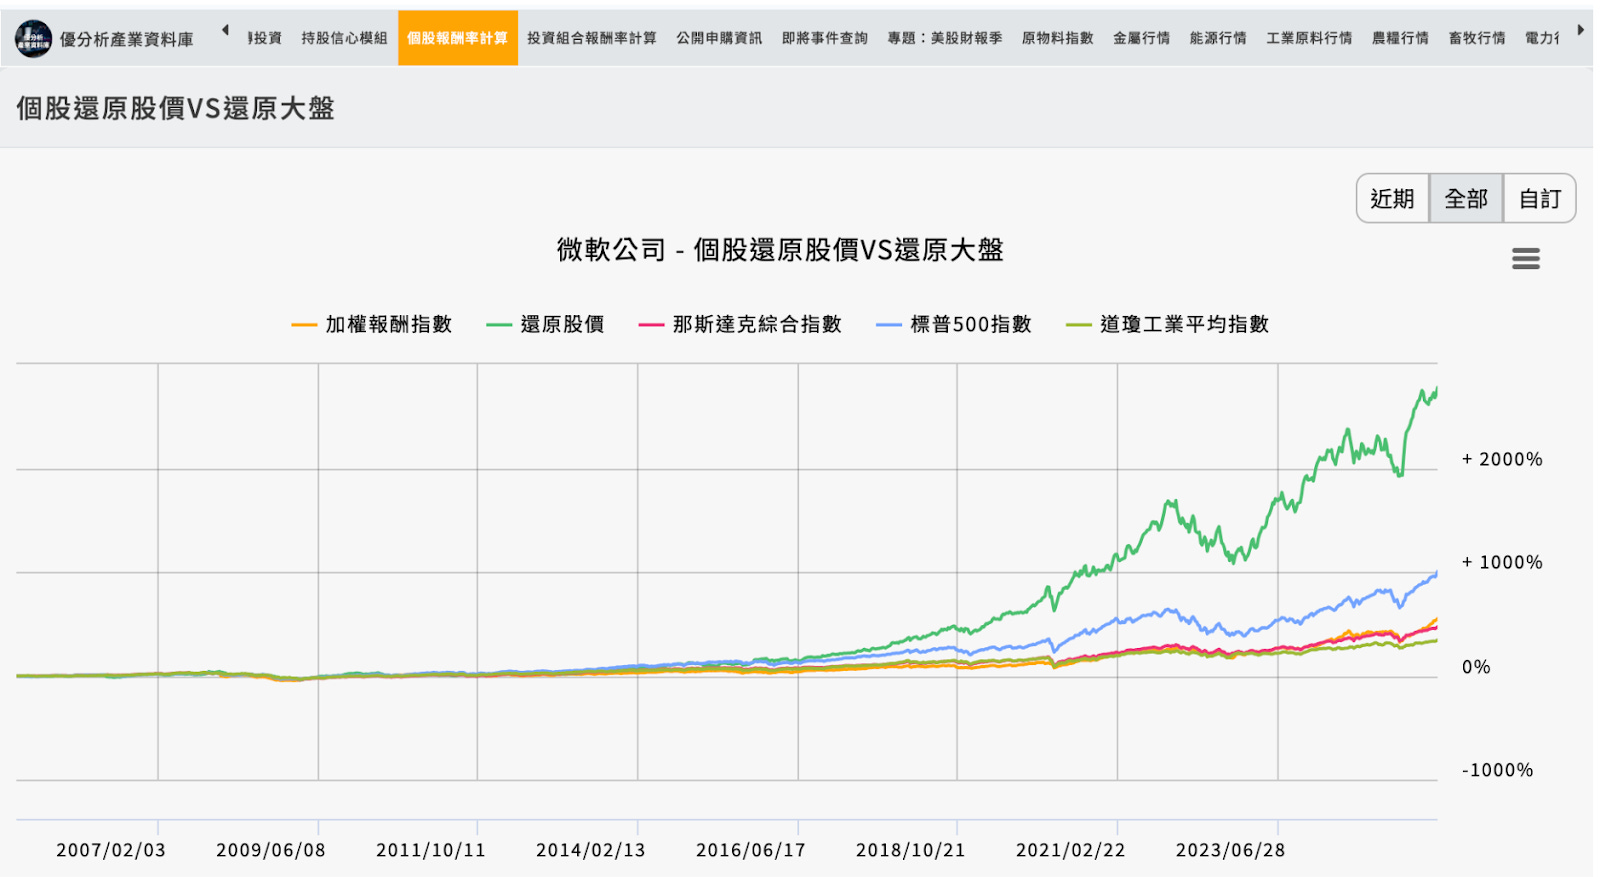Image resolution: width=1600 pixels, height=877 pixels.
Task: Click the 優分析產業資料庫 site title
Action: [126, 39]
